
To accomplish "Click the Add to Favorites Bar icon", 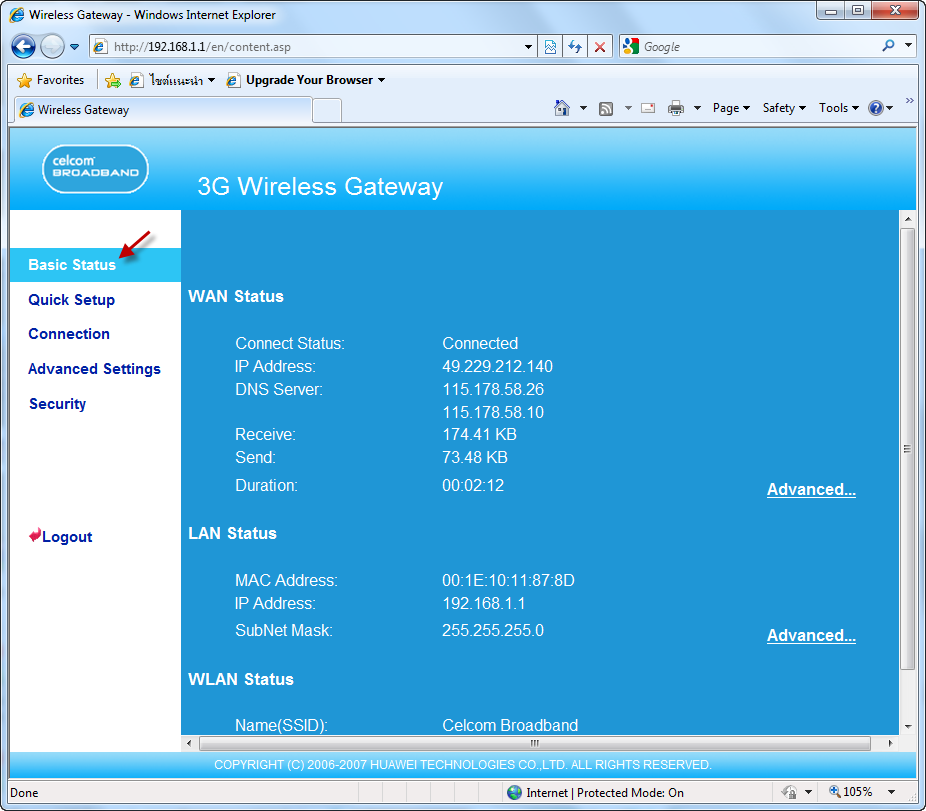I will click(x=112, y=80).
